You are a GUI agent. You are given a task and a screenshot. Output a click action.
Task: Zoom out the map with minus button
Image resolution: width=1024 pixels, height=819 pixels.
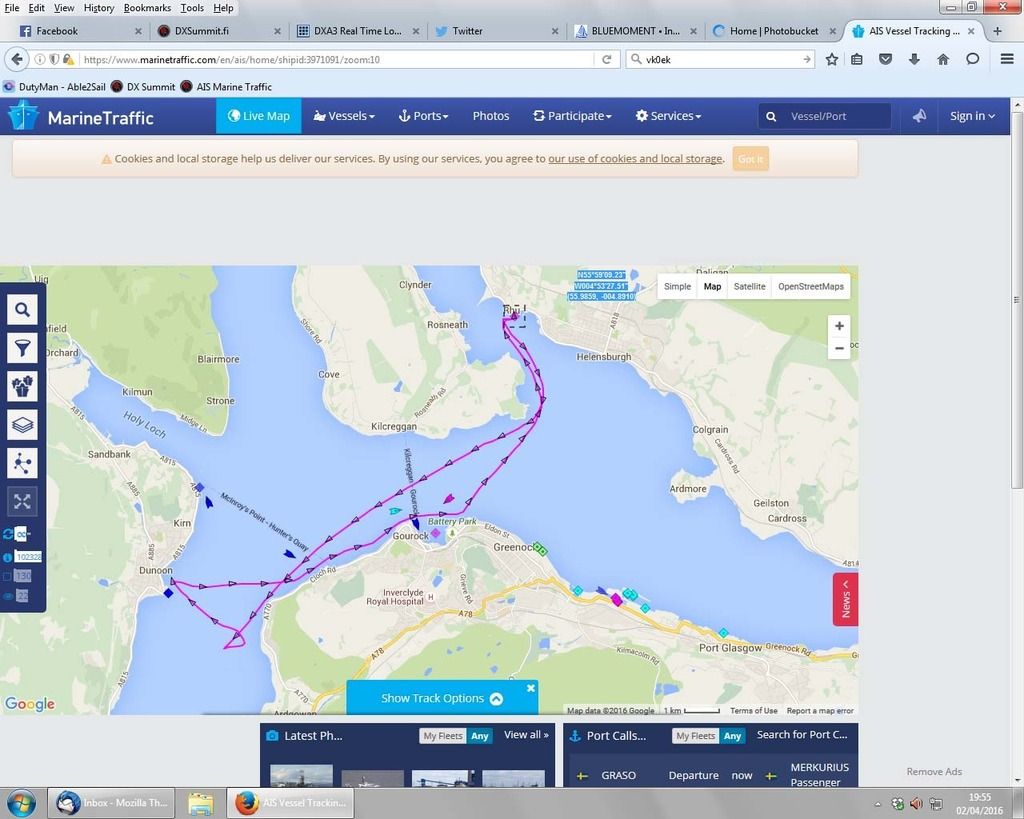click(x=839, y=348)
